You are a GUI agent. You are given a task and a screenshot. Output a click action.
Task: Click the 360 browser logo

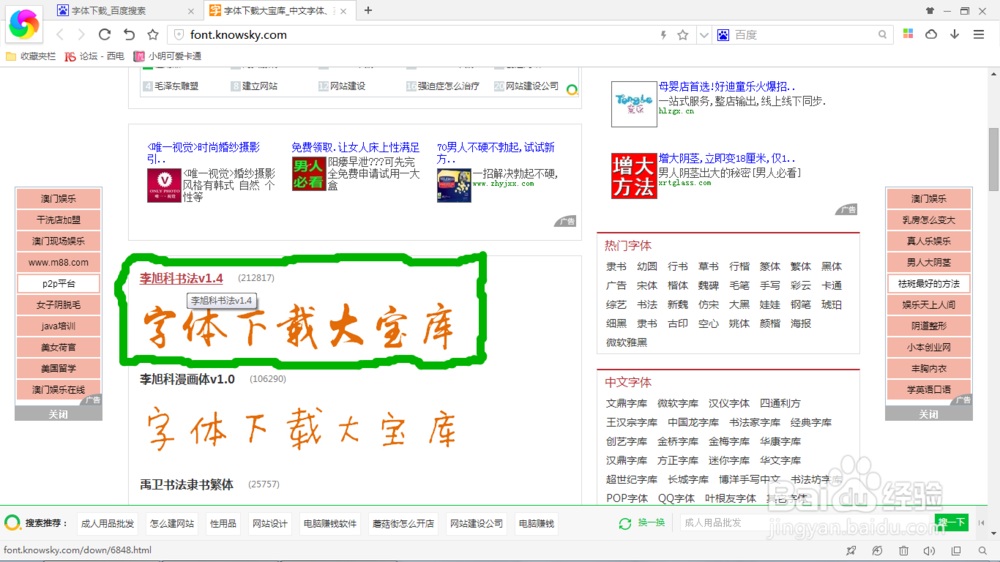24,24
